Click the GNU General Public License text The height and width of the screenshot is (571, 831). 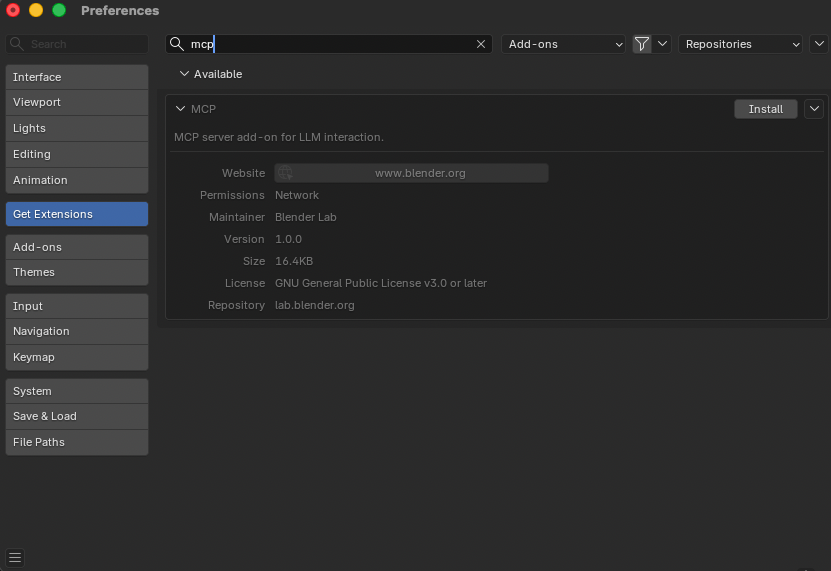pyautogui.click(x=381, y=283)
